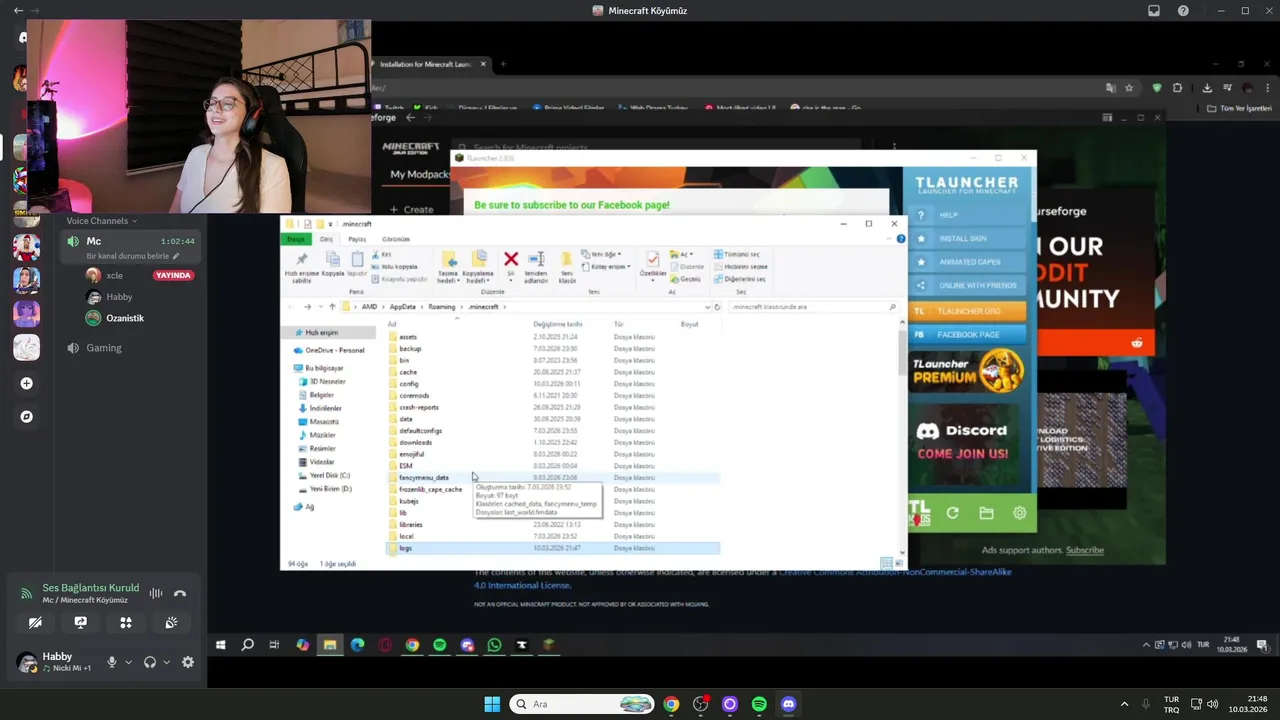Screen dimensions: 1280x720
Task: Click the .minecraft folder search field
Action: coord(812,307)
